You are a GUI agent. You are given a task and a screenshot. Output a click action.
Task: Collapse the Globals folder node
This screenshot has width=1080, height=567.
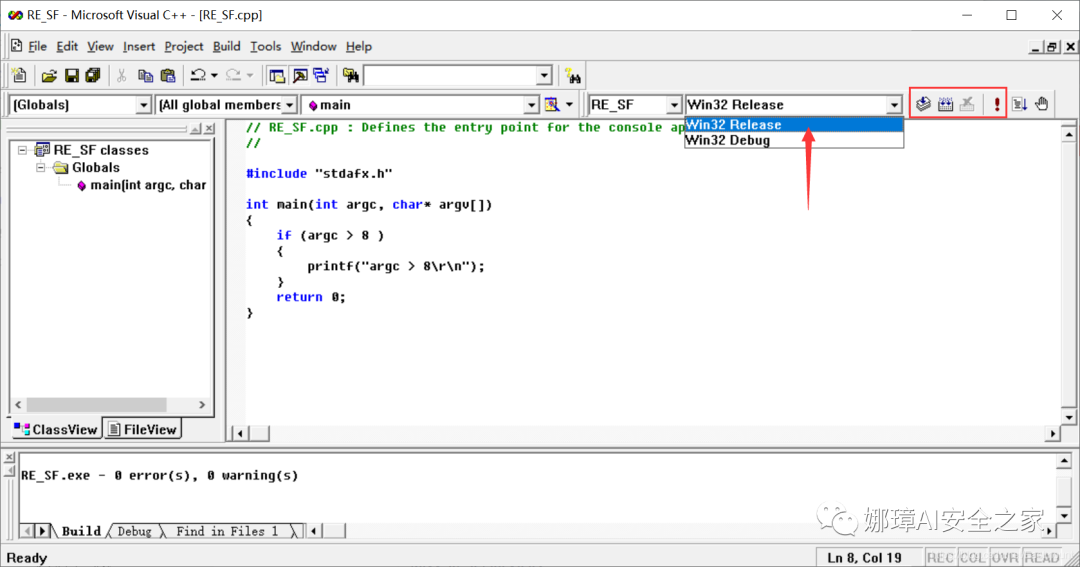point(41,167)
